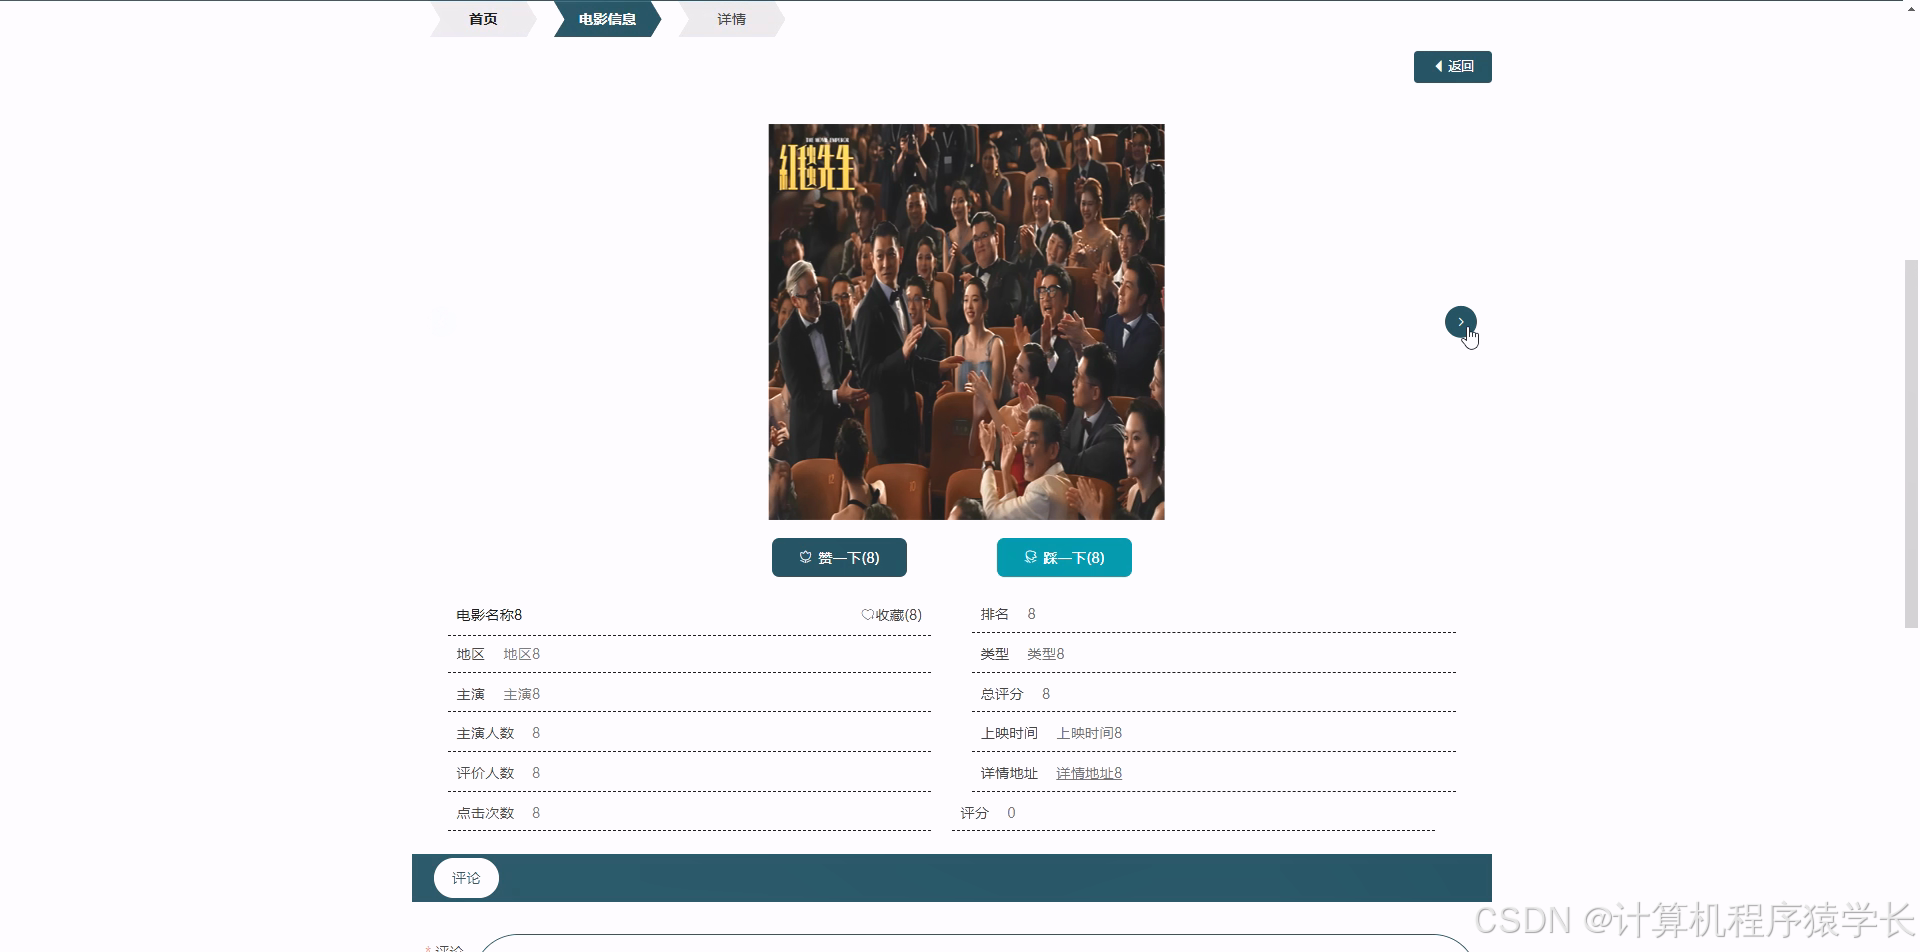Click the 评价人数 label

485,773
